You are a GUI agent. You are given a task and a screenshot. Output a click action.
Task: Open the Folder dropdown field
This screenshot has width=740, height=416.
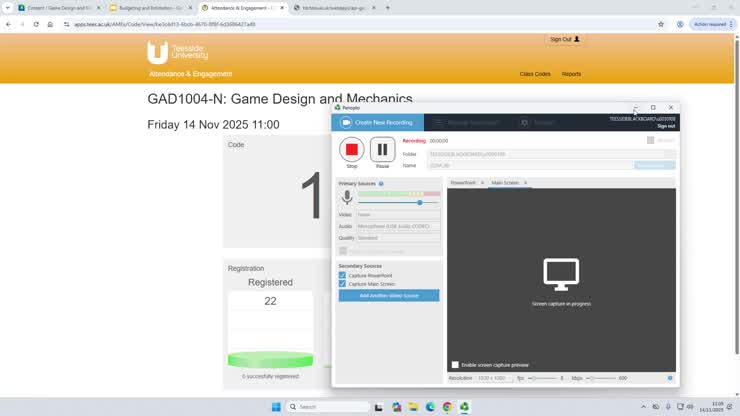point(551,154)
